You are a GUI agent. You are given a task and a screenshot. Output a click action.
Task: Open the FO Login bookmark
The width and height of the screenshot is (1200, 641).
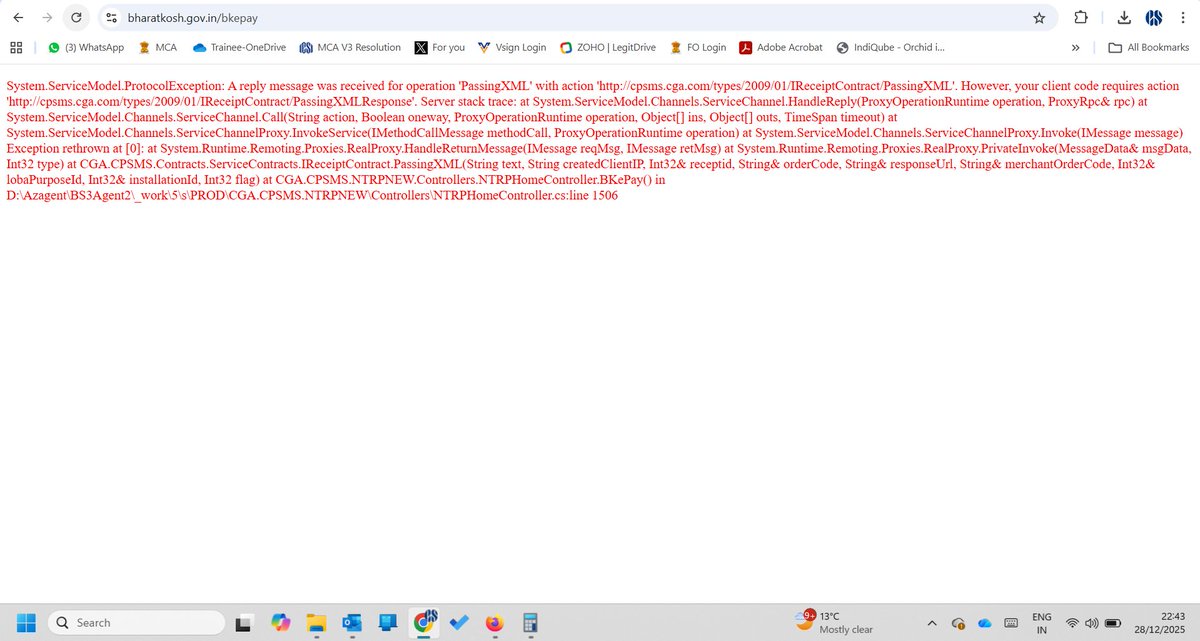point(696,47)
